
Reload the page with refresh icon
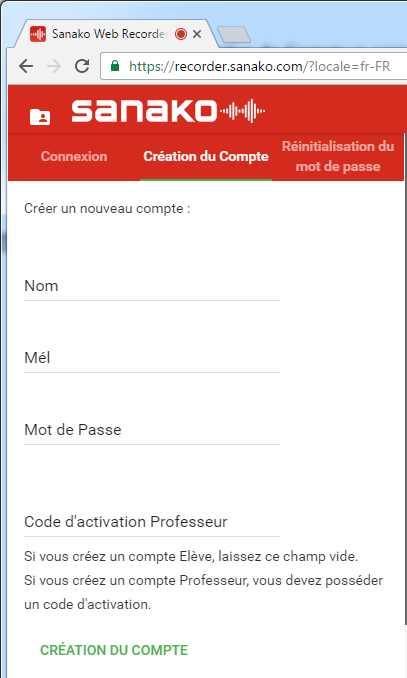point(82,66)
